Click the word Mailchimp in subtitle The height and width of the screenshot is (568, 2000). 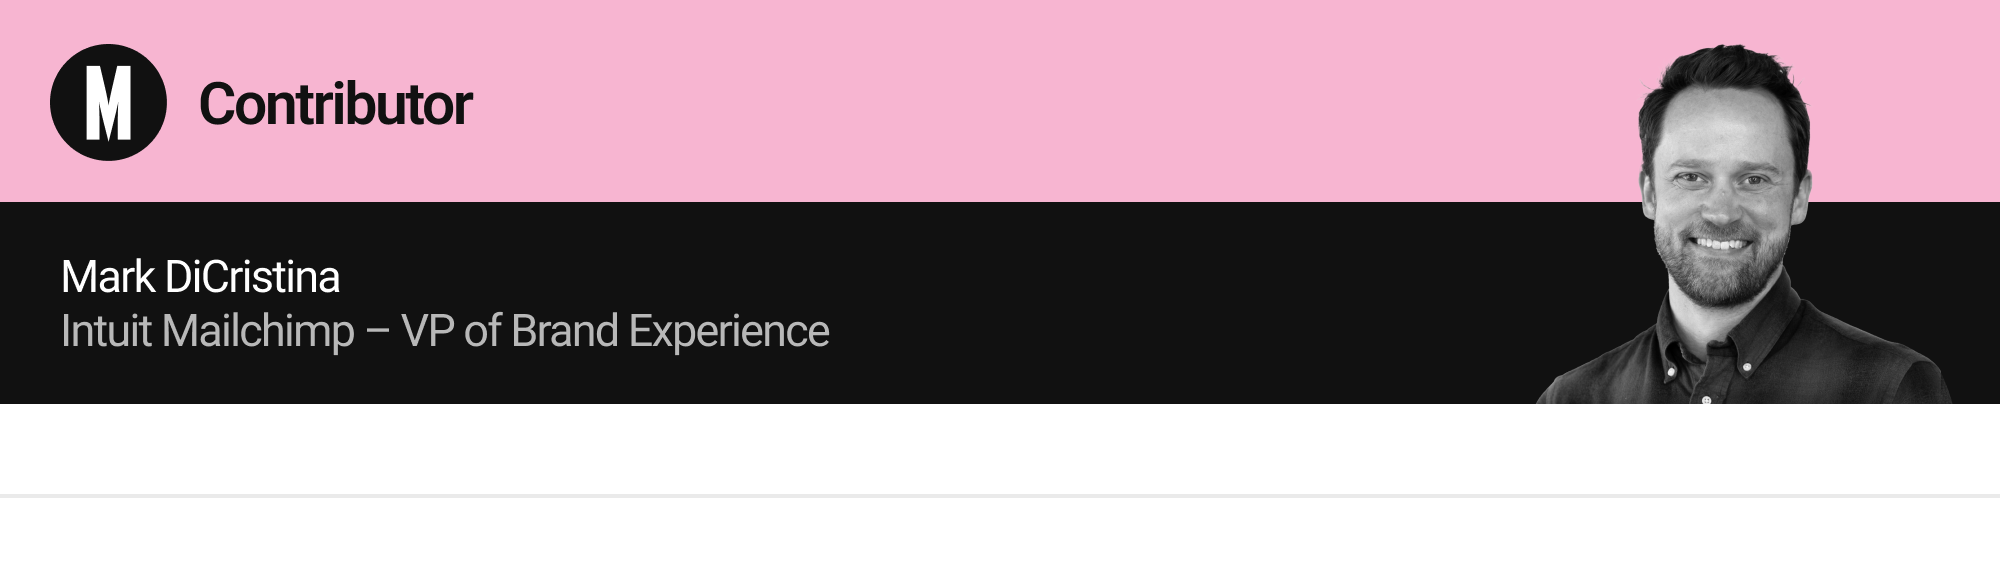258,333
